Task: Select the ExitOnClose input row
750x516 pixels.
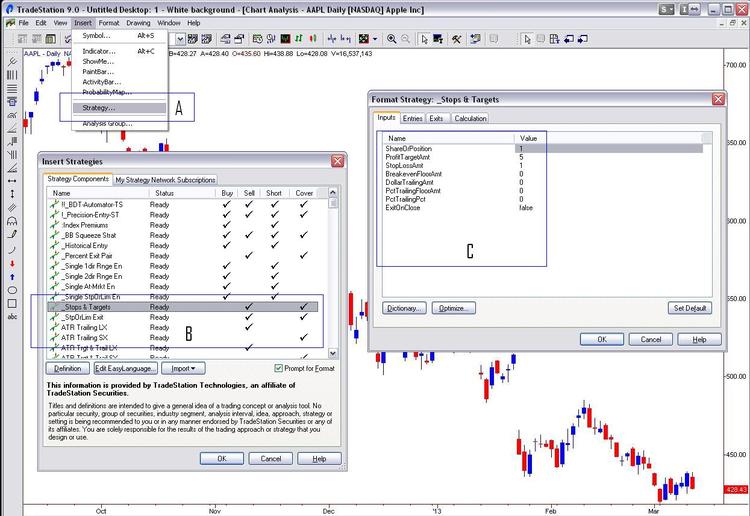Action: tap(543, 208)
